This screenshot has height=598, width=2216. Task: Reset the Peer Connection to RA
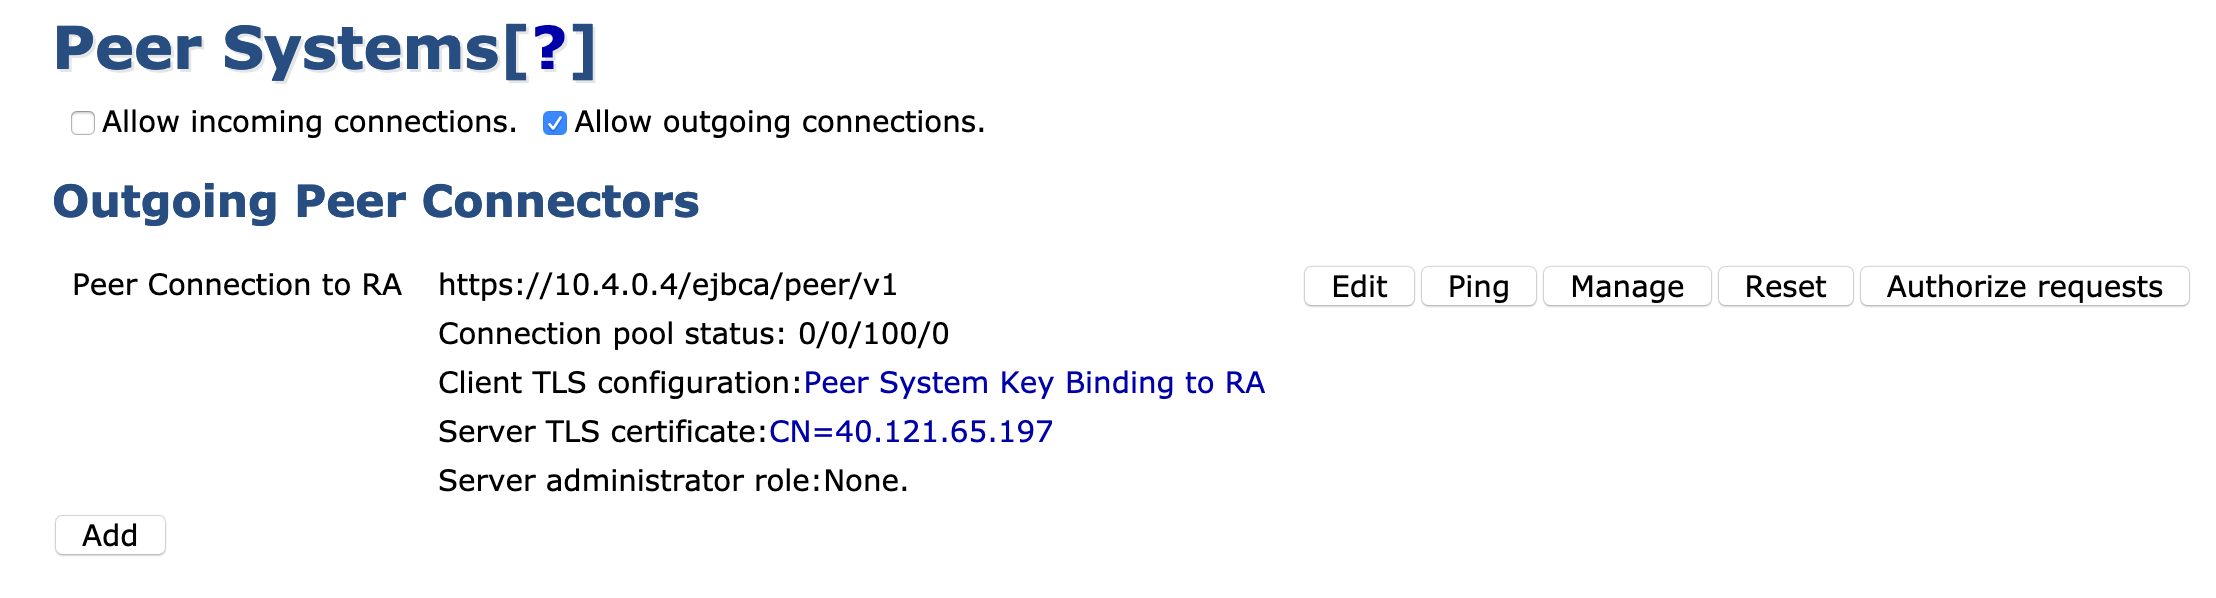tap(1785, 287)
